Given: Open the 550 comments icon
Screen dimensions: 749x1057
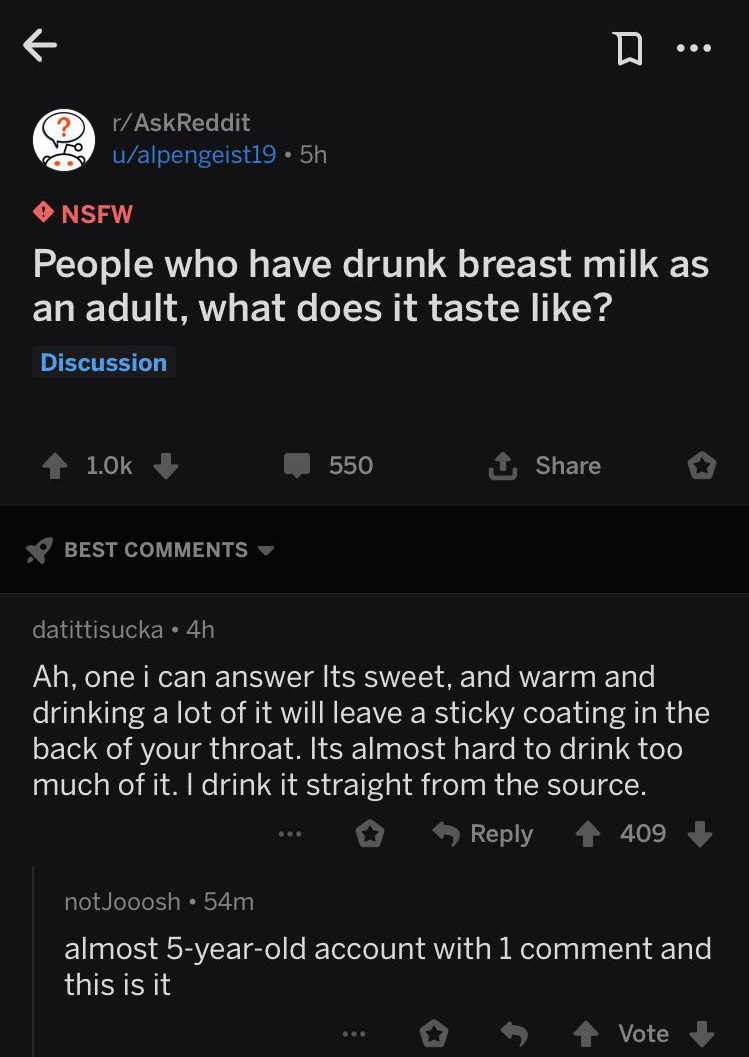Looking at the screenshot, I should (298, 466).
